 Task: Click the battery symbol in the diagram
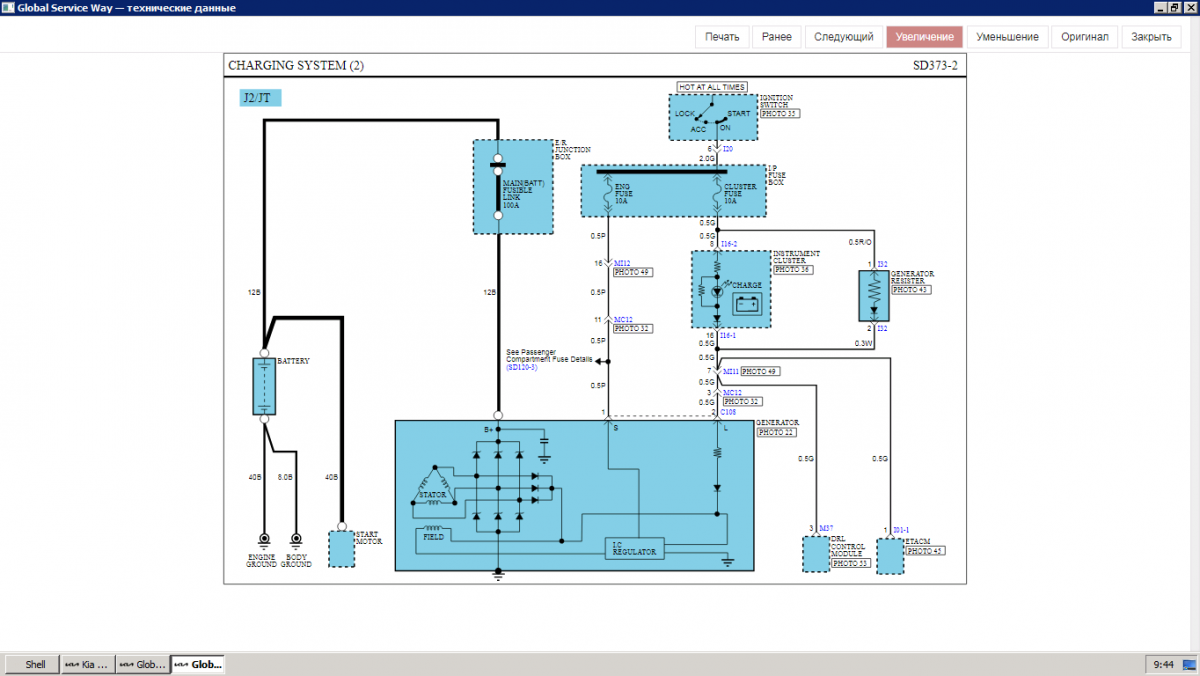264,386
